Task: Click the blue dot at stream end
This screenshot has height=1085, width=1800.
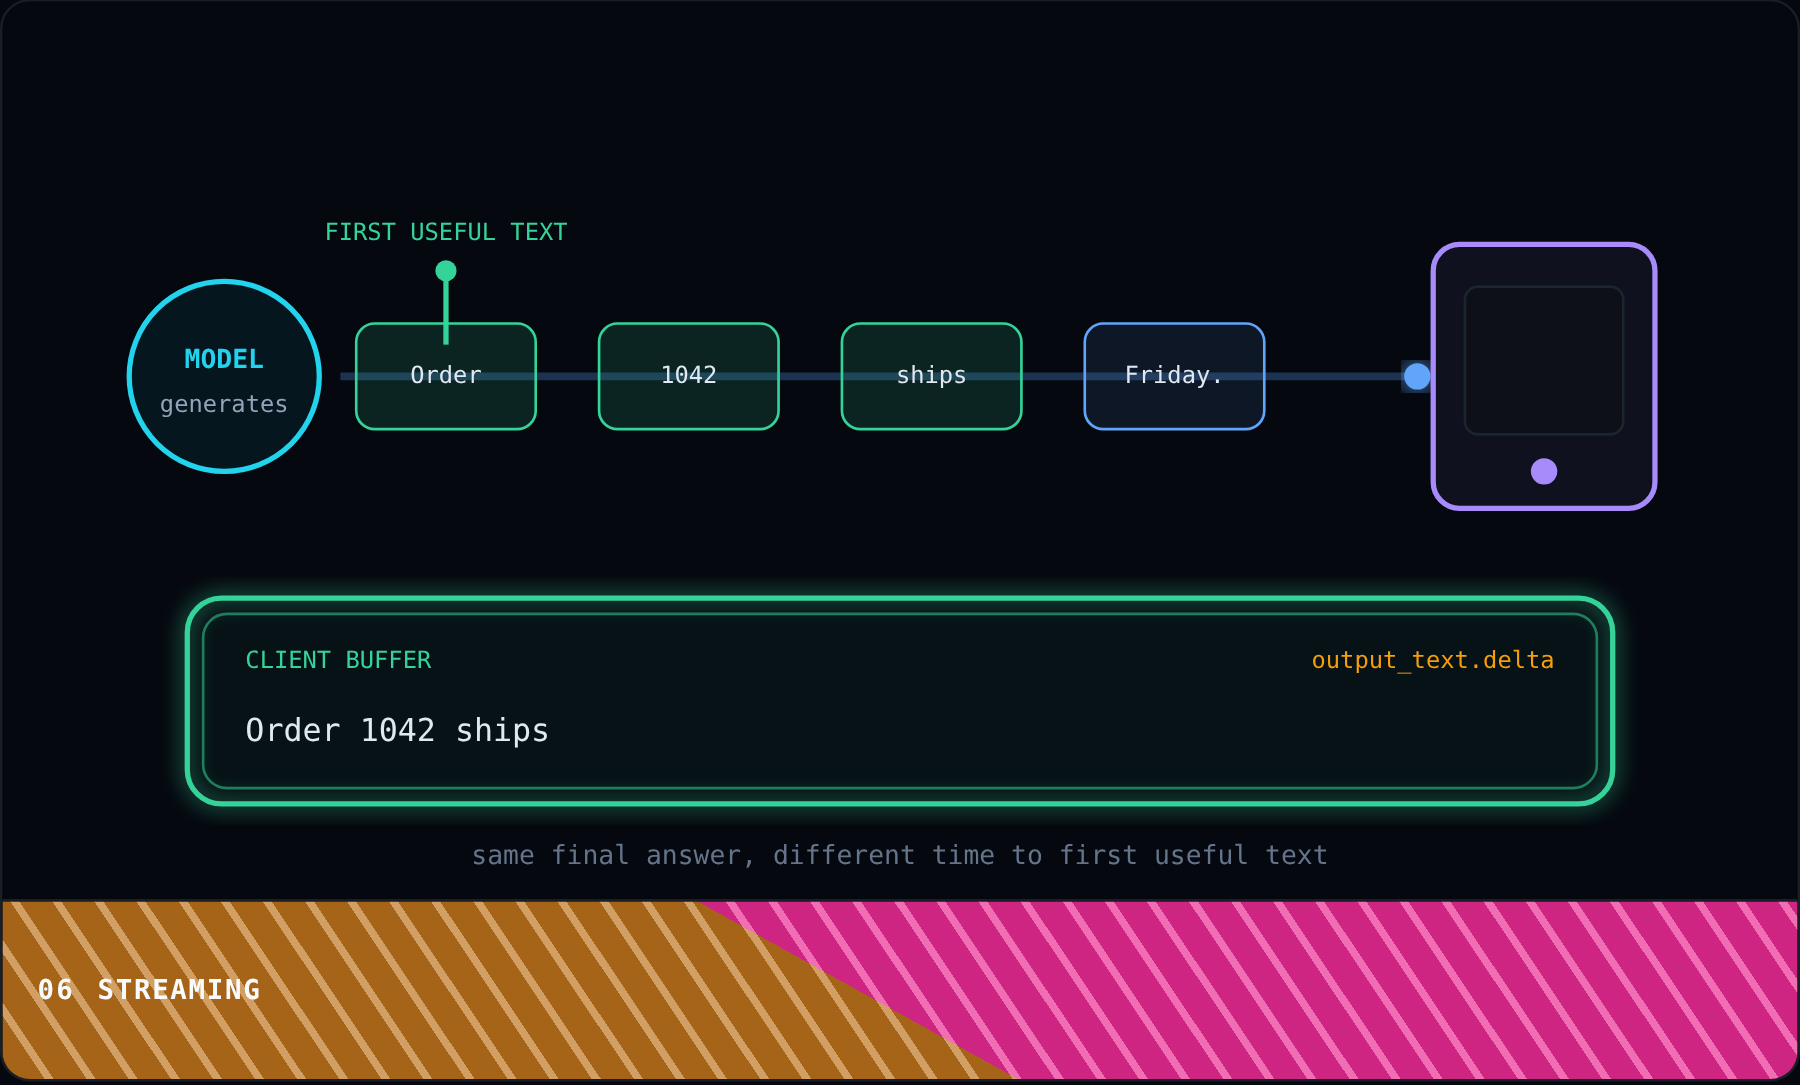Action: coord(1417,376)
